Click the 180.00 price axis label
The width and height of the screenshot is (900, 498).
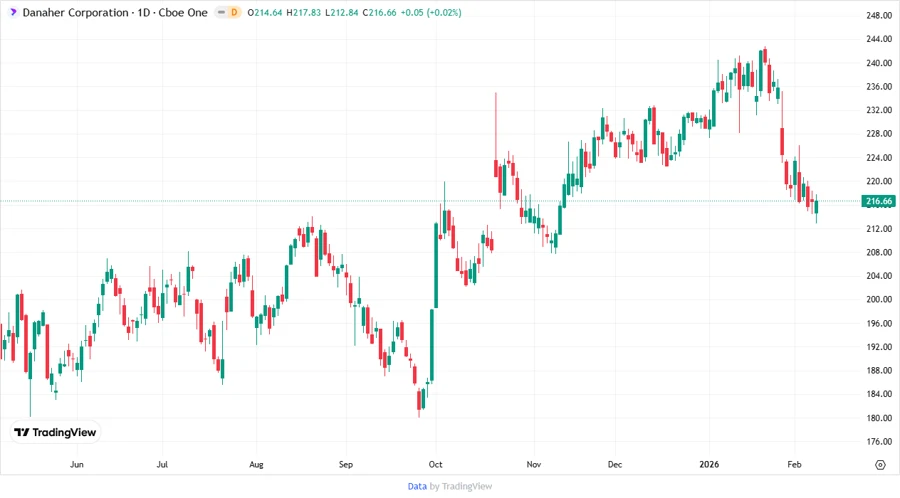(x=879, y=418)
